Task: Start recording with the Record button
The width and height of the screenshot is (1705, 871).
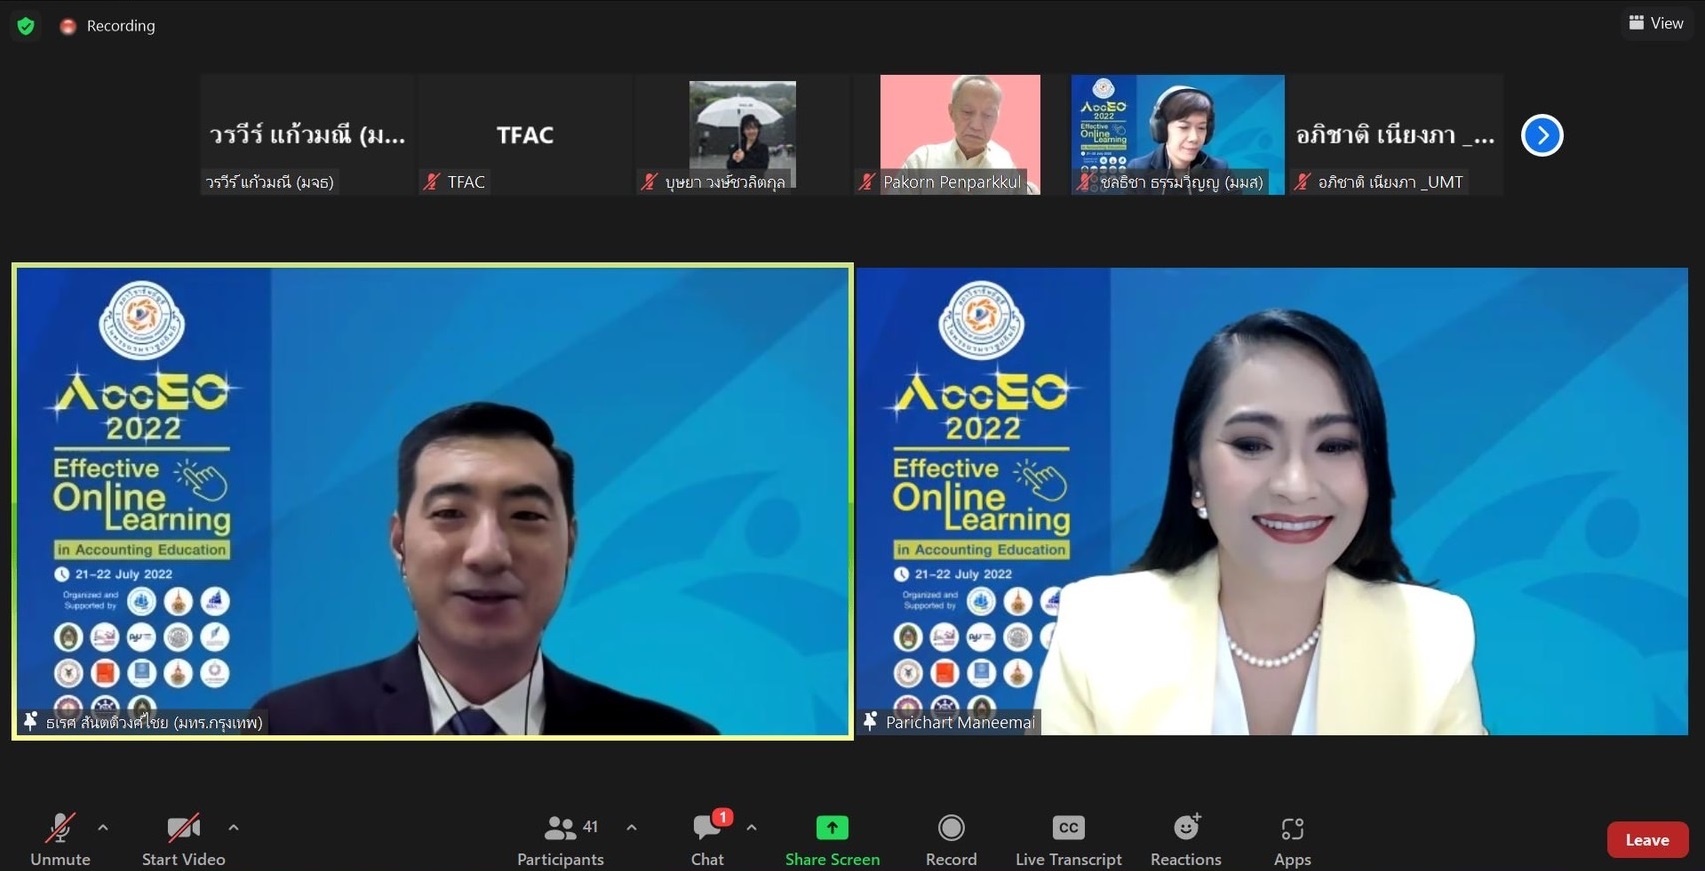Action: [951, 840]
